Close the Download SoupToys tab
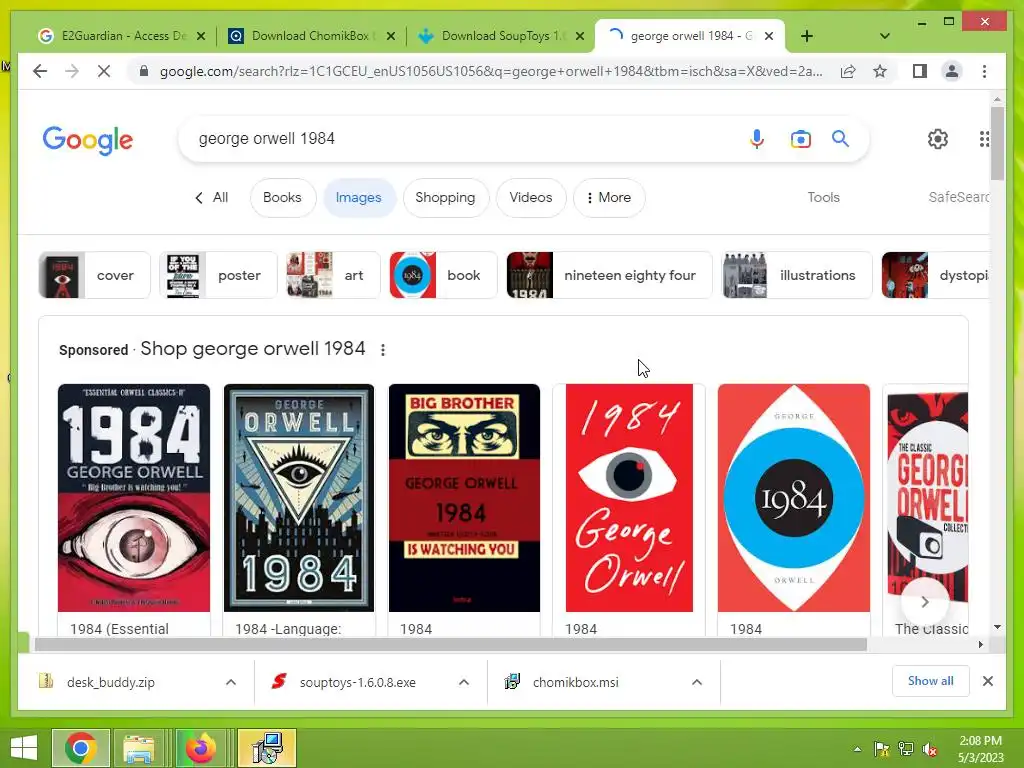 pos(579,36)
